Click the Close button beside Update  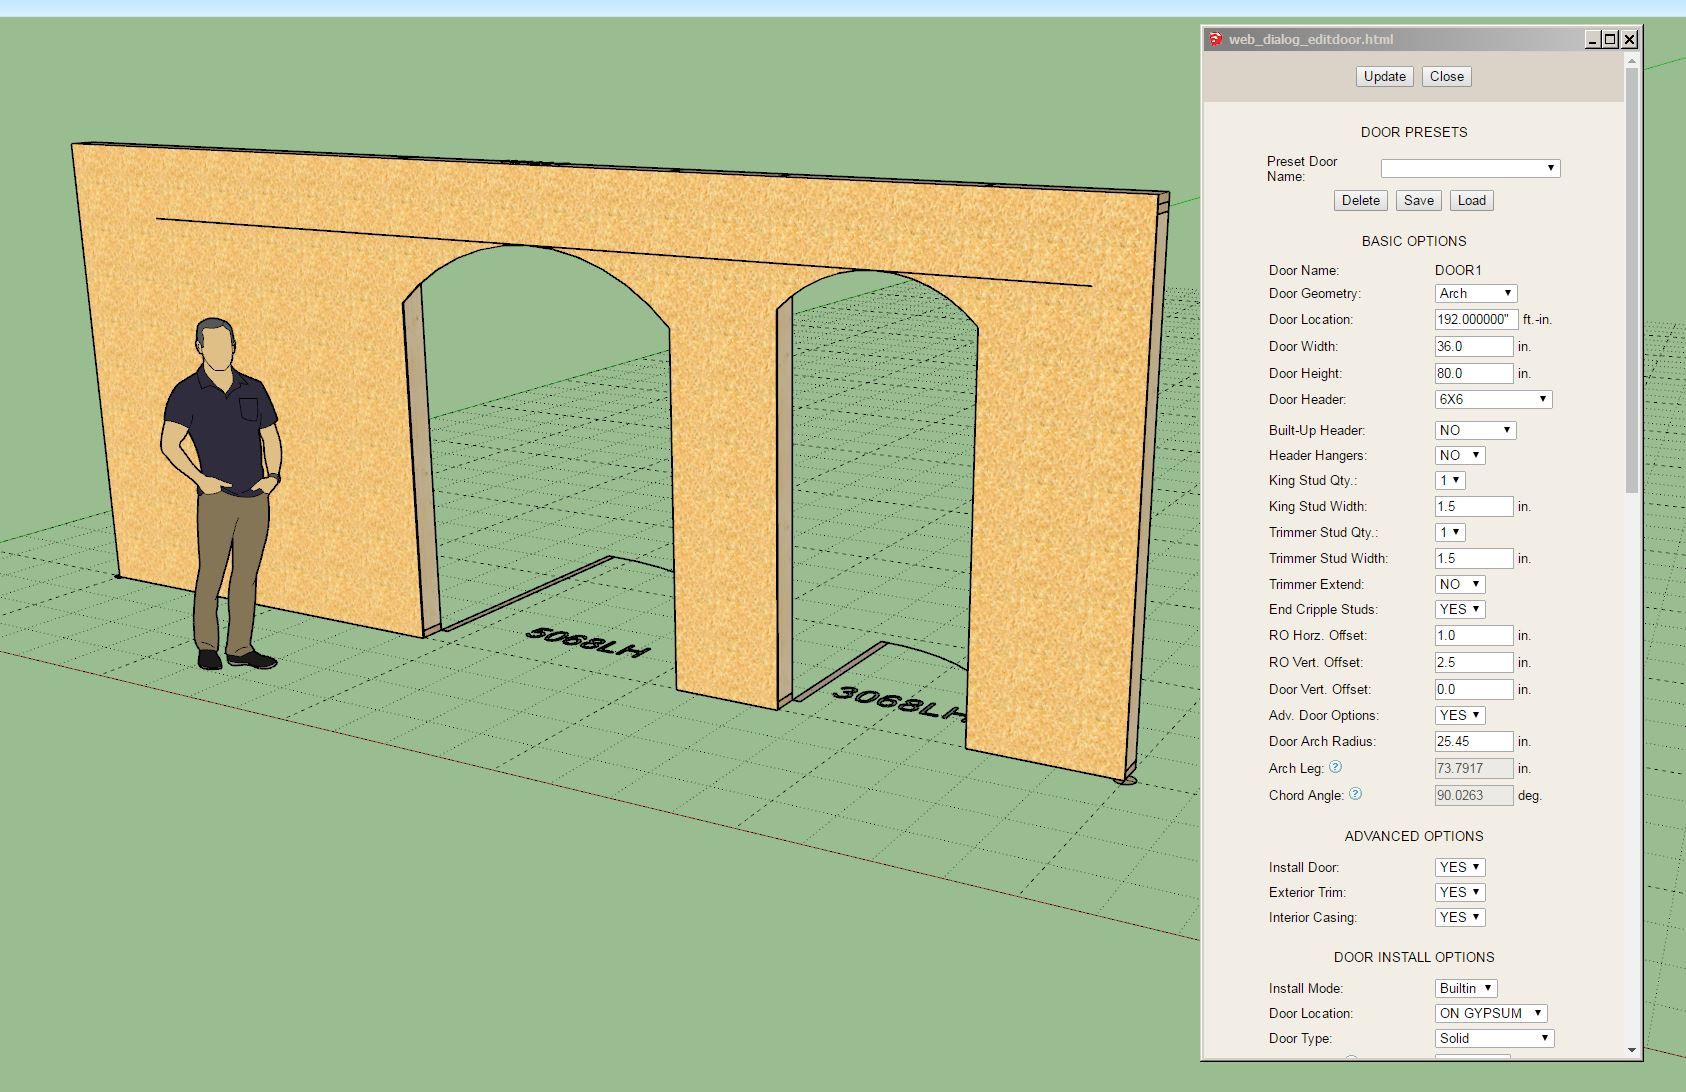tap(1446, 76)
